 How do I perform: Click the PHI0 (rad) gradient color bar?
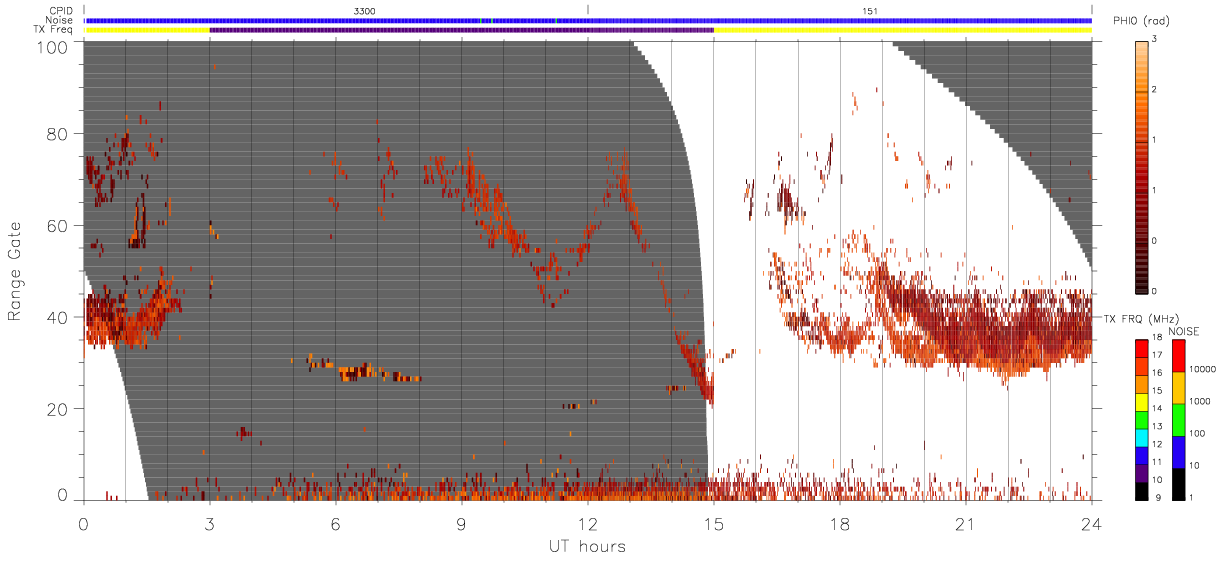[1141, 165]
